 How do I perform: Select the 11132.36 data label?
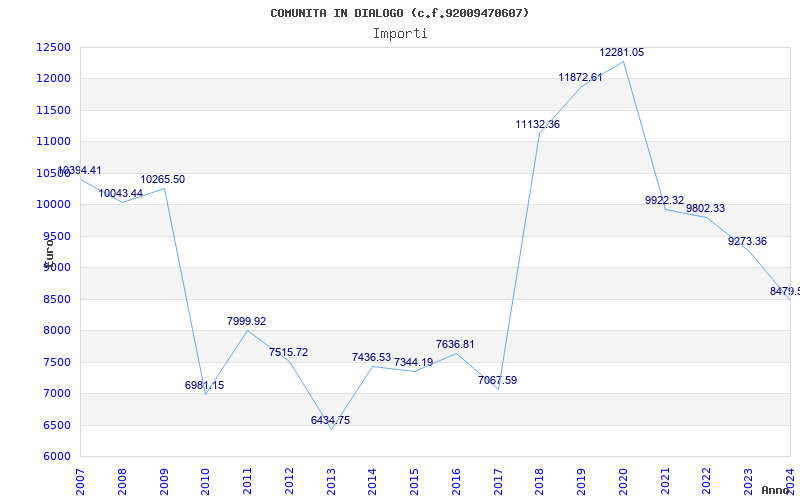coord(537,124)
